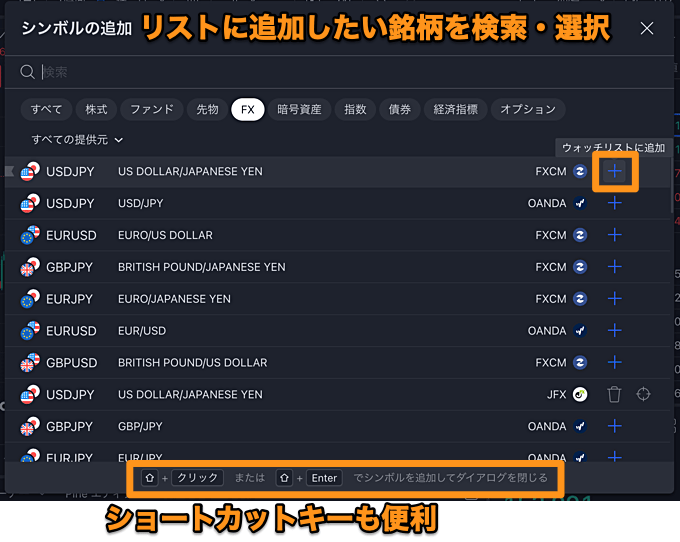Select 'US DOLLAR/JAPANESE YEN' FXCM row text
680x542 pixels.
pos(190,171)
